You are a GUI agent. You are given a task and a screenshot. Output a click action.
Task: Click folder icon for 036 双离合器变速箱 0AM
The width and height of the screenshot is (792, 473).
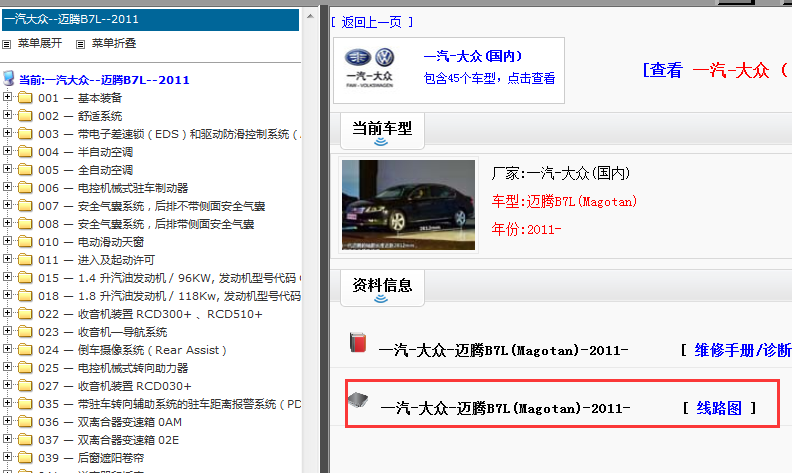(25, 421)
